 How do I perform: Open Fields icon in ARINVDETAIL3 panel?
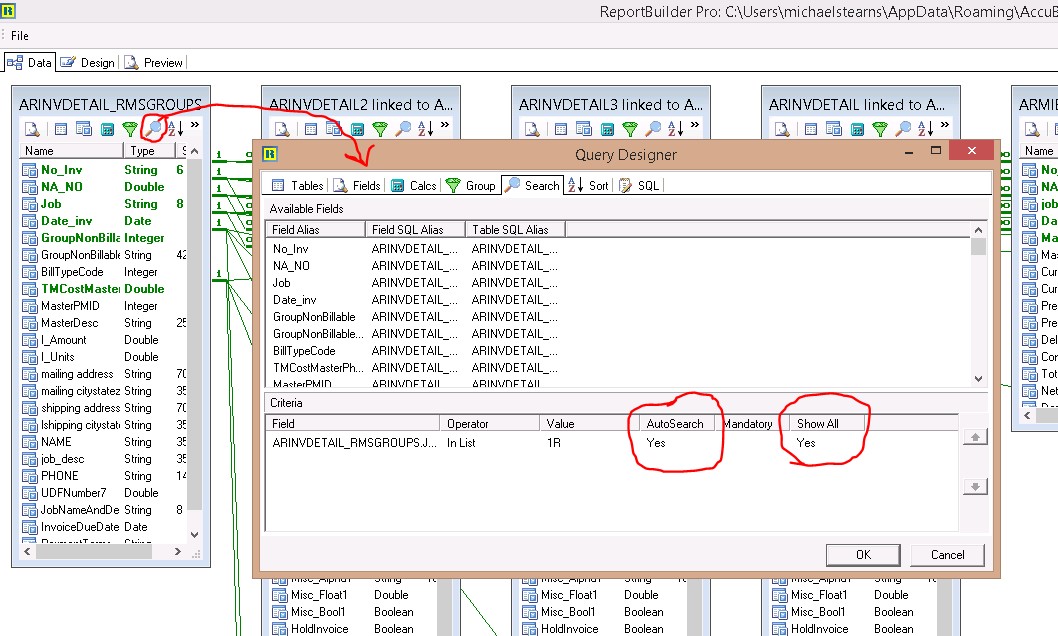(x=584, y=128)
